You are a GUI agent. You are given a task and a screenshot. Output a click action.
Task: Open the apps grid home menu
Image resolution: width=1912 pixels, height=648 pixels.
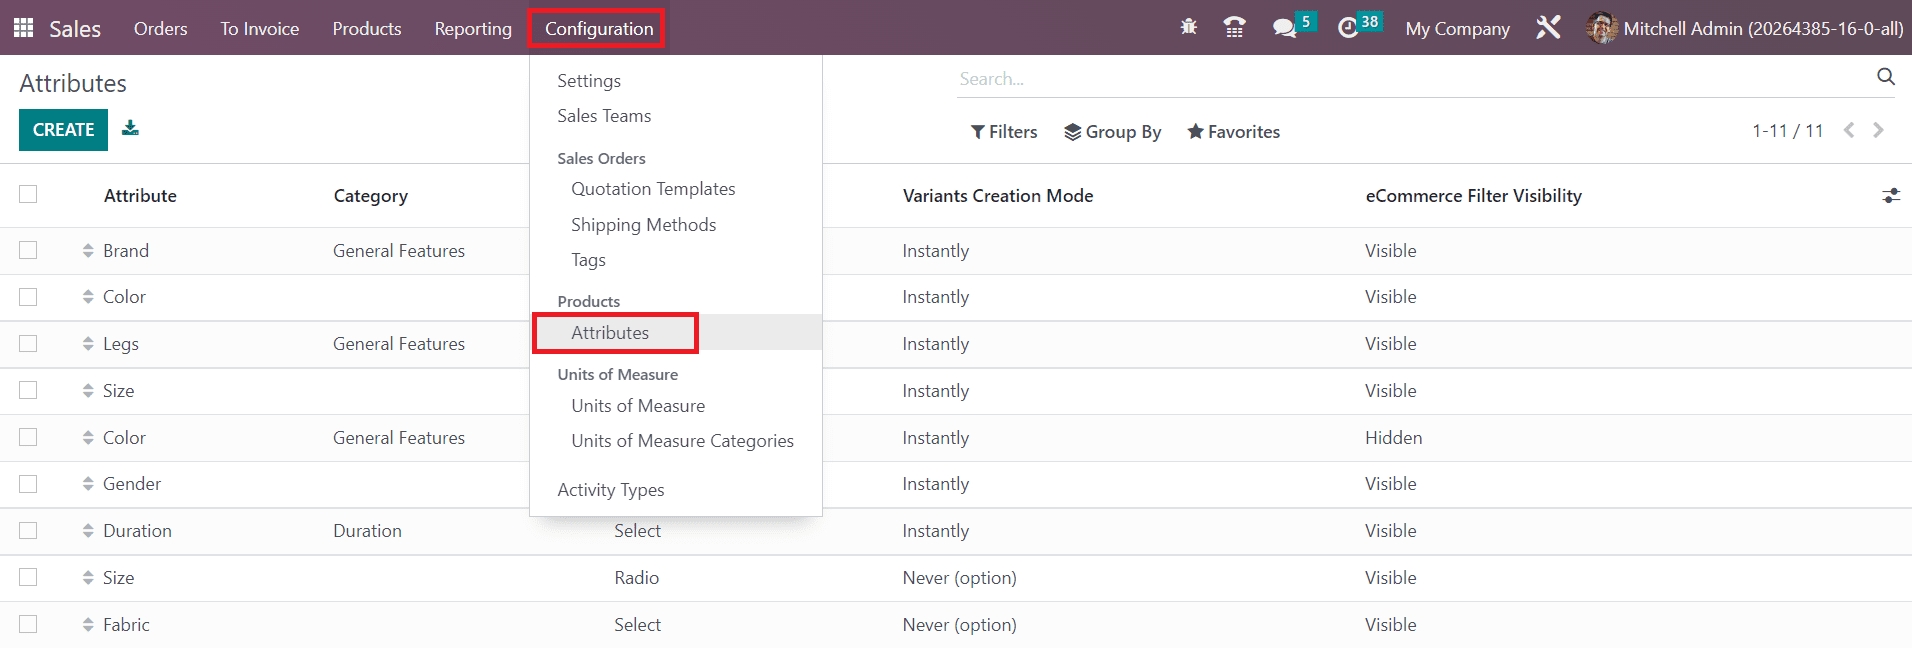pyautogui.click(x=24, y=28)
